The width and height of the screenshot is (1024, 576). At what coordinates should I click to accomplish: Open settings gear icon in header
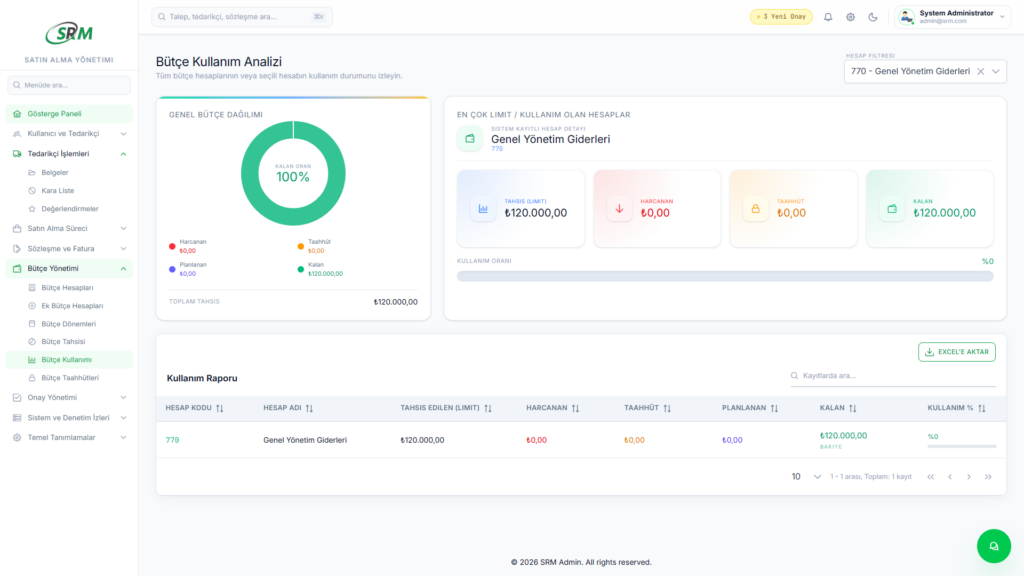[x=851, y=17]
